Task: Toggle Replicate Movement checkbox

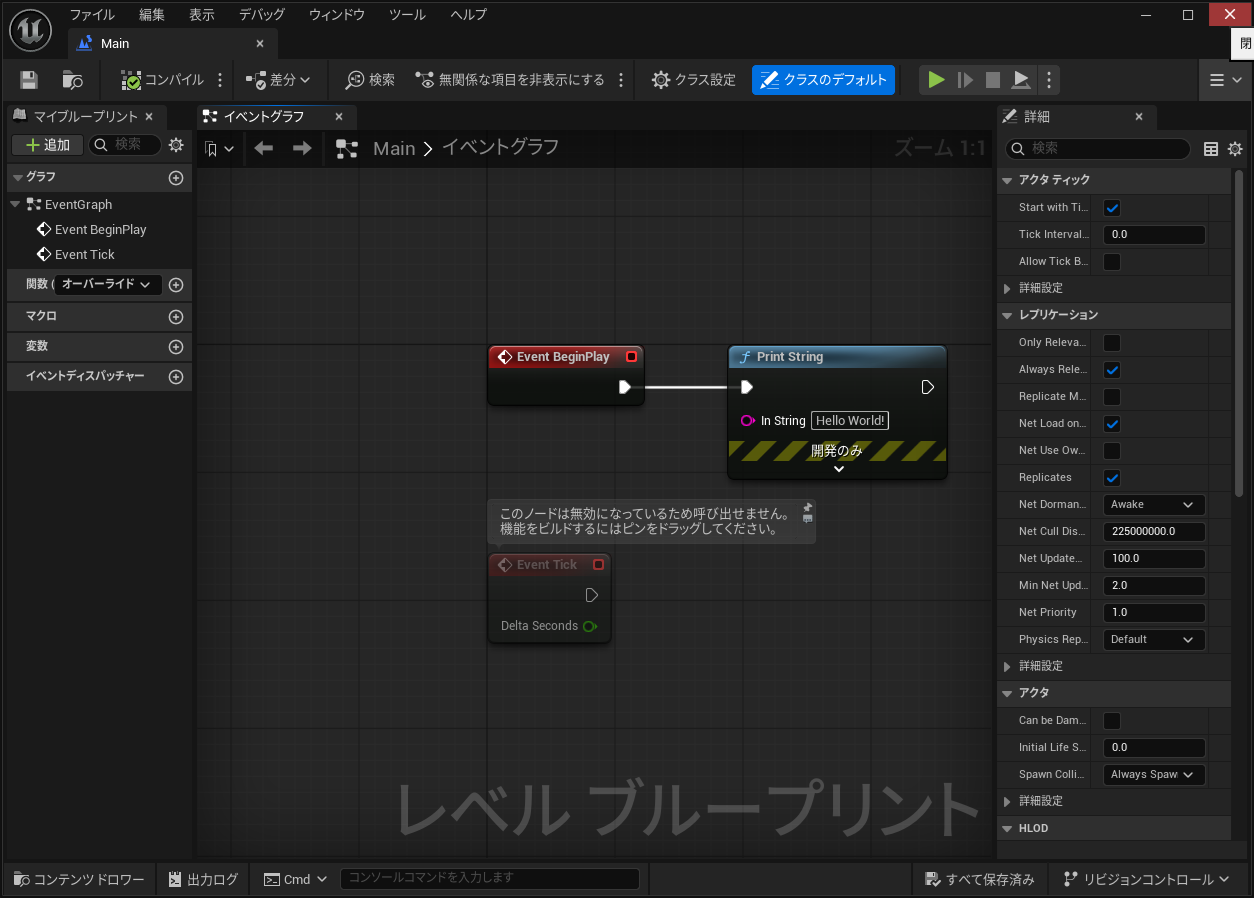Action: coord(1112,397)
